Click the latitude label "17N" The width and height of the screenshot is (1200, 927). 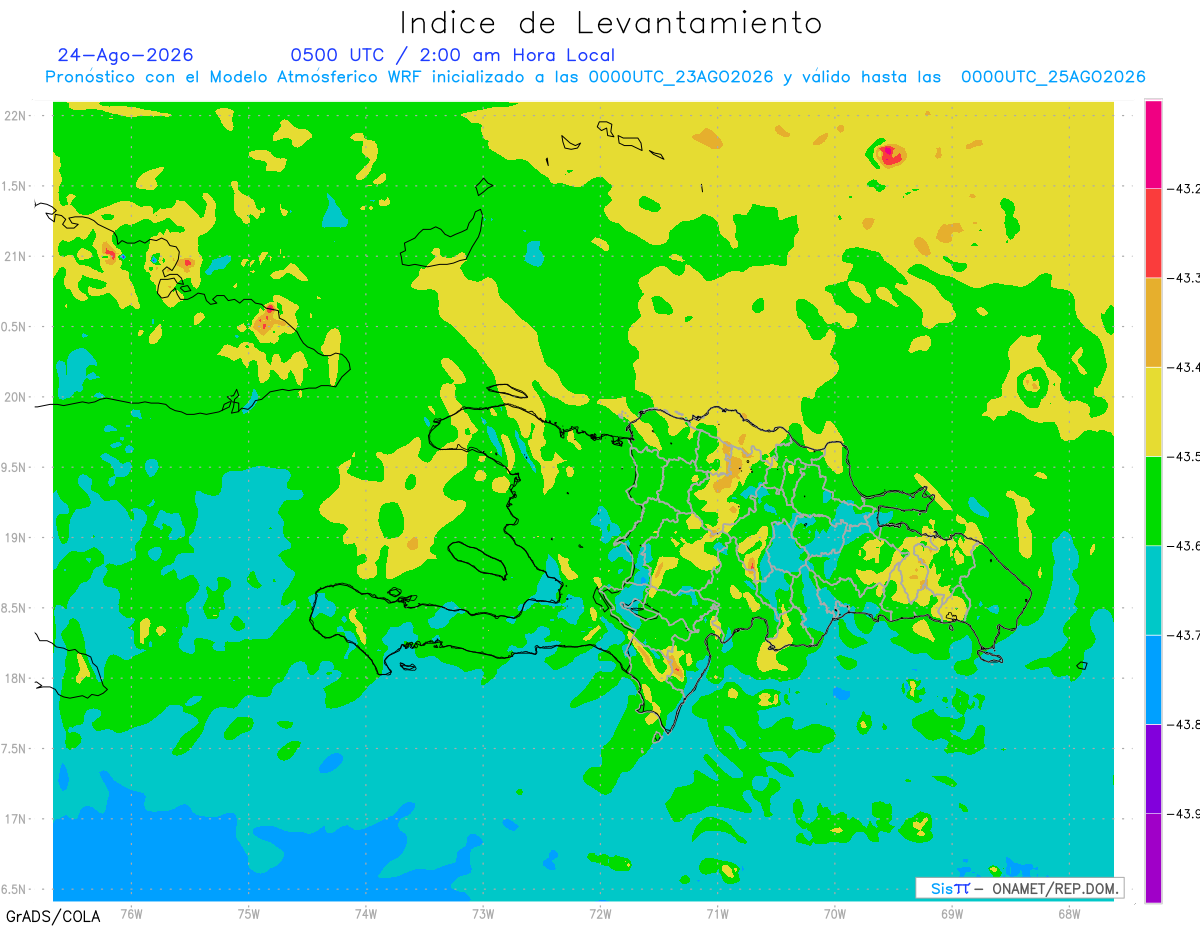tap(17, 819)
